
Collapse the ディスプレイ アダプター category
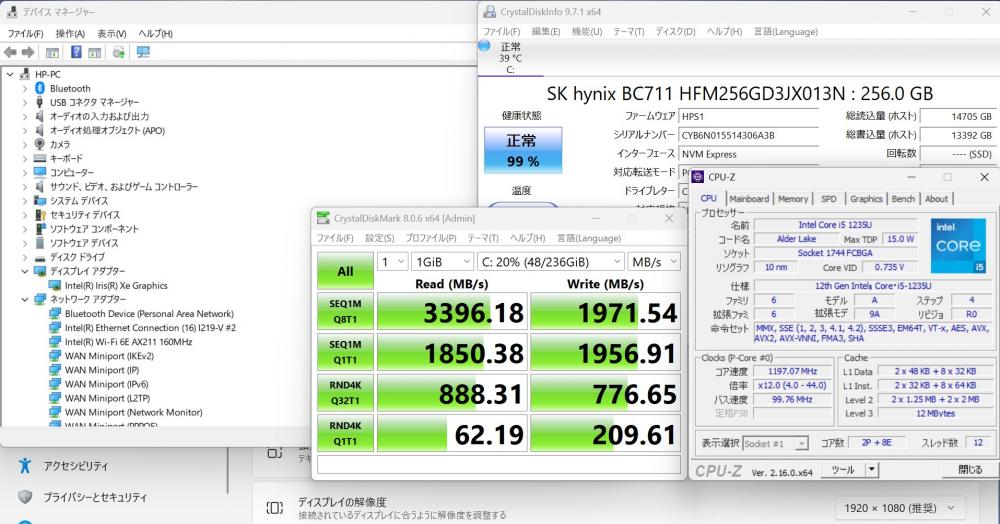pyautogui.click(x=25, y=271)
